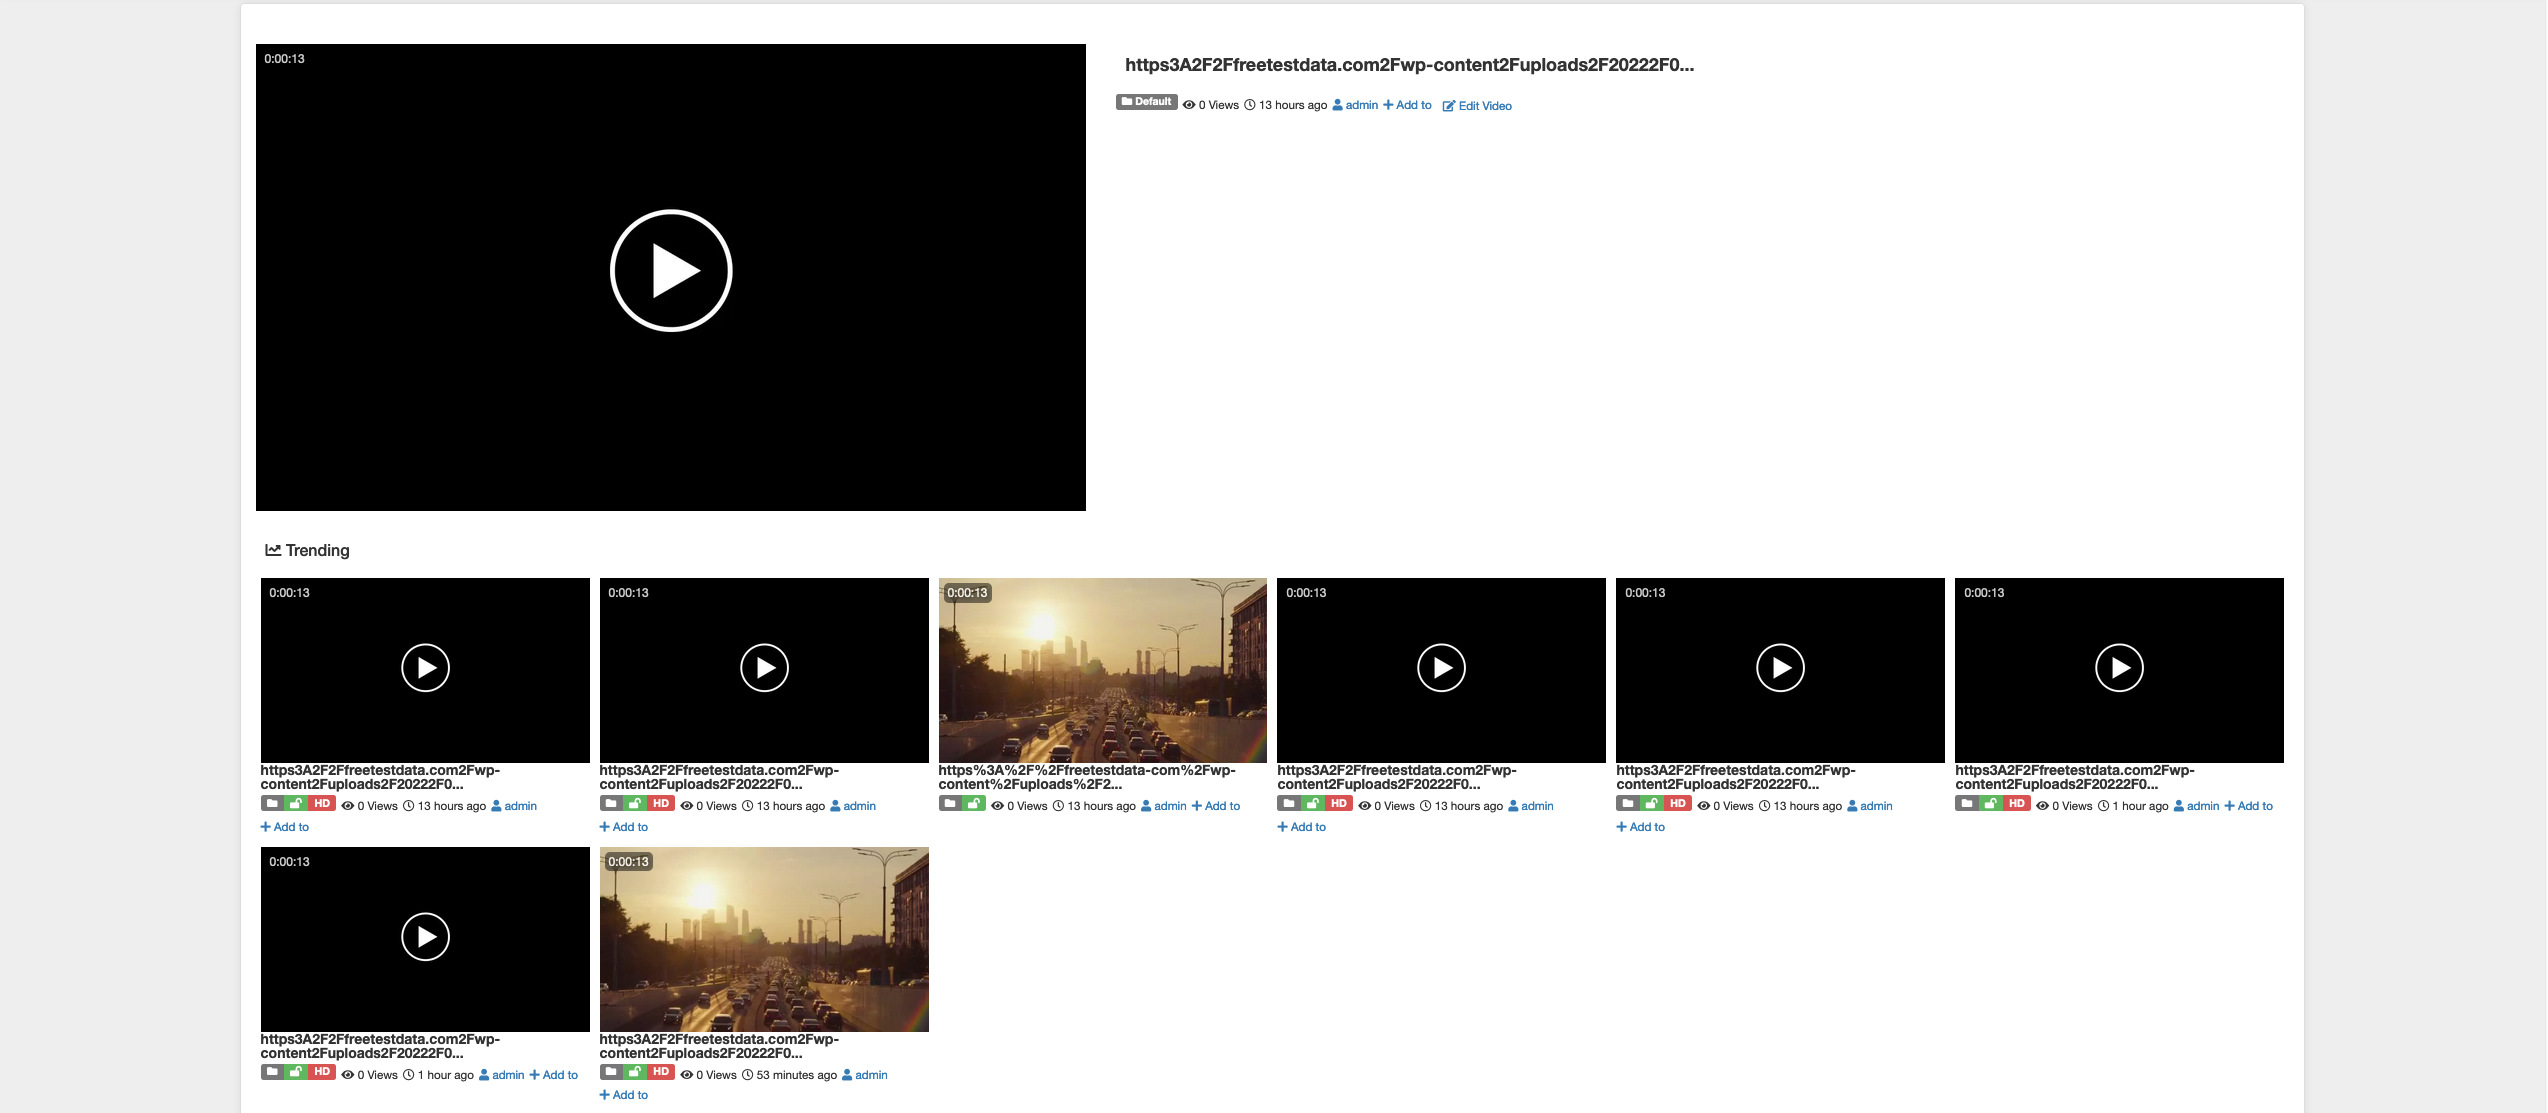Viewport: 2548px width, 1113px height.
Task: Click the folder badge under the https%3A%2F title
Action: point(950,803)
